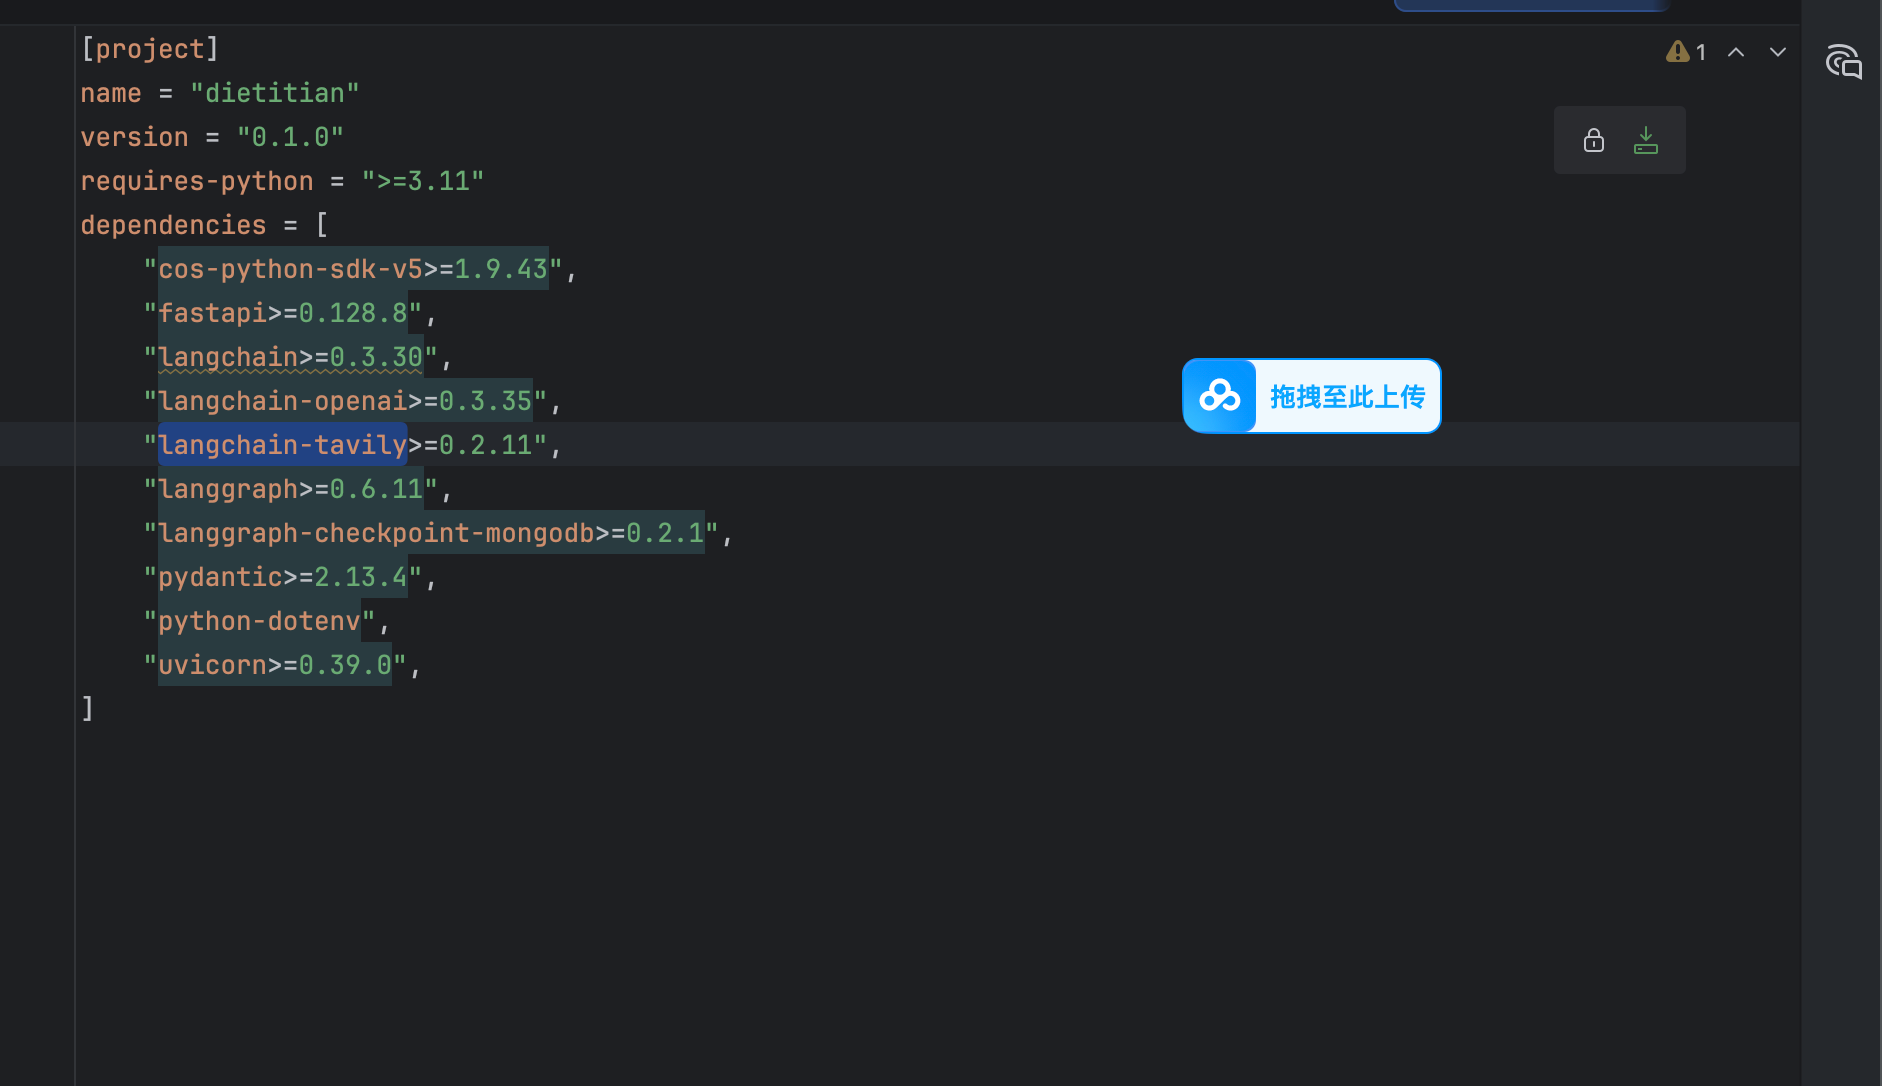This screenshot has width=1882, height=1086.
Task: Click the ">=3.11" python value
Action: click(x=423, y=181)
